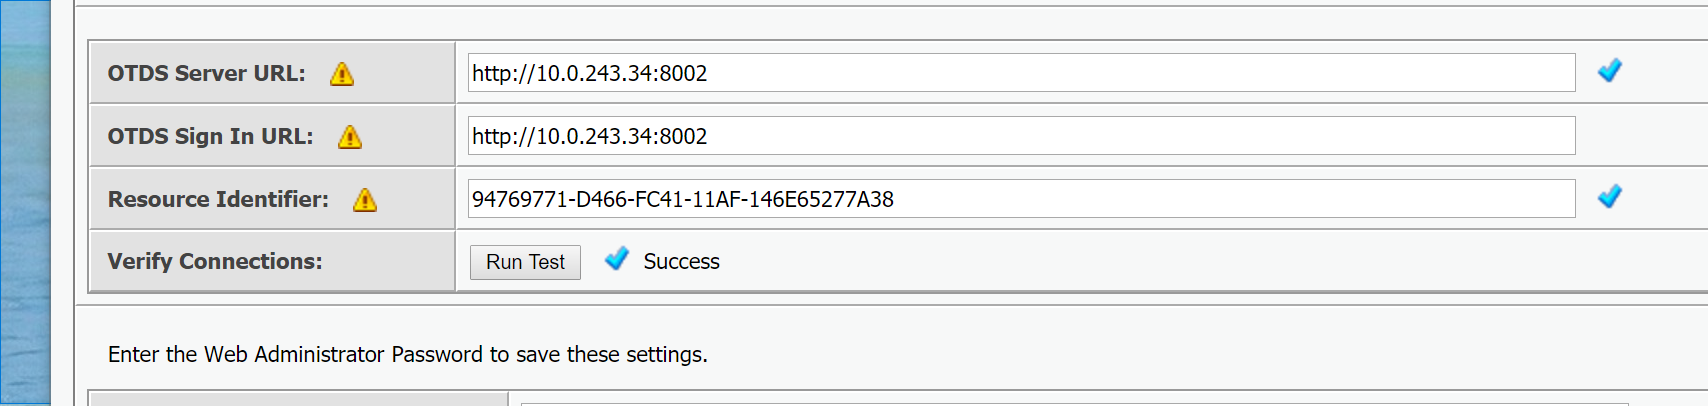1708x406 pixels.
Task: Click the Success status text
Action: click(x=681, y=262)
